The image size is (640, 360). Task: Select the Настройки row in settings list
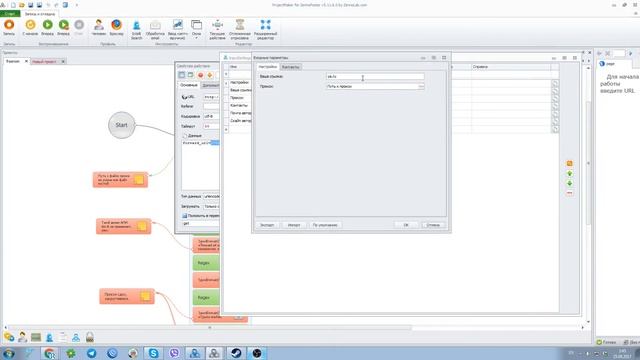[x=239, y=82]
